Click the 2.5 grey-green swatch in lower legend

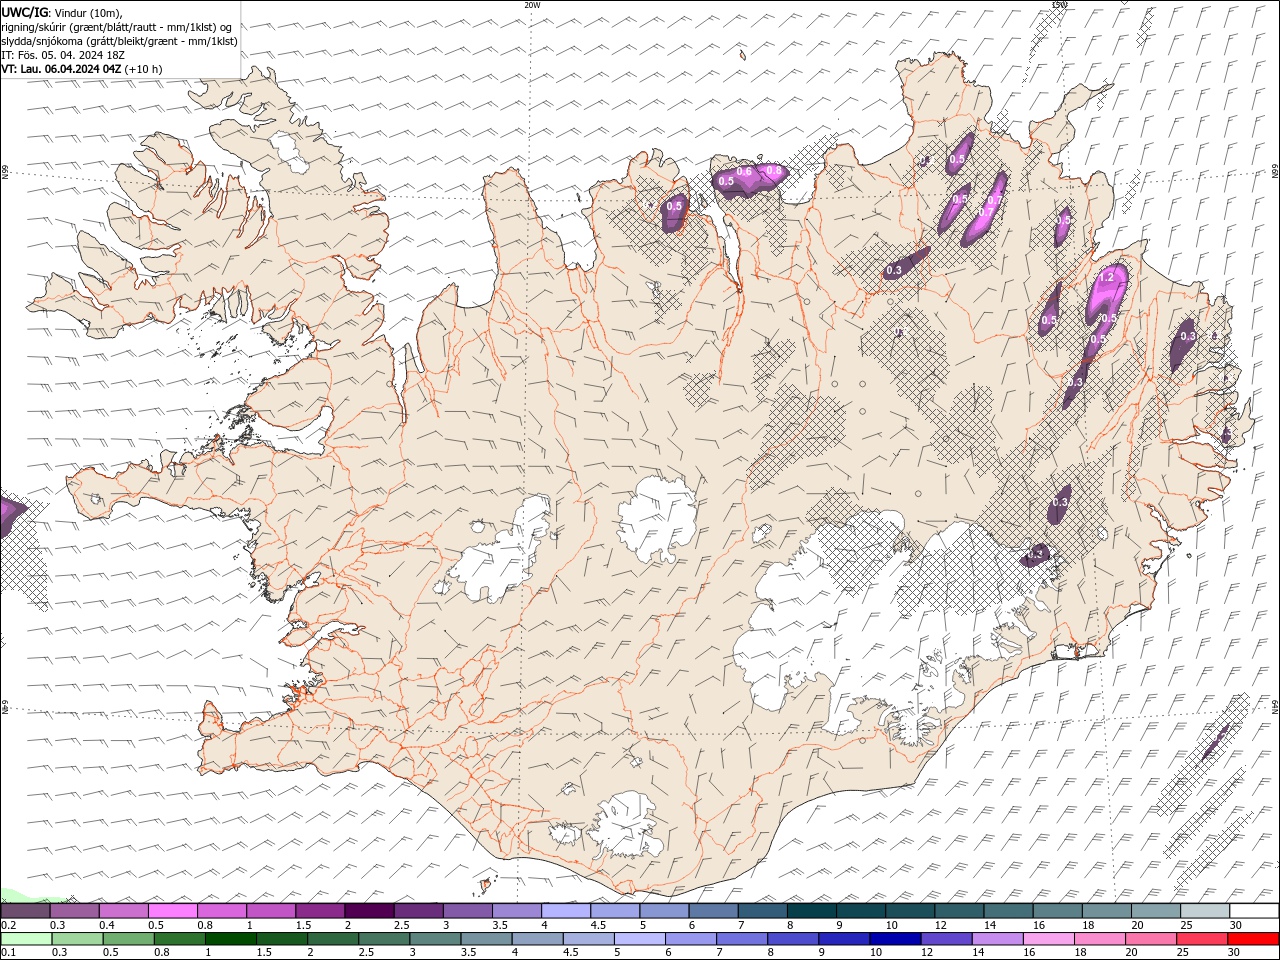(x=385, y=939)
